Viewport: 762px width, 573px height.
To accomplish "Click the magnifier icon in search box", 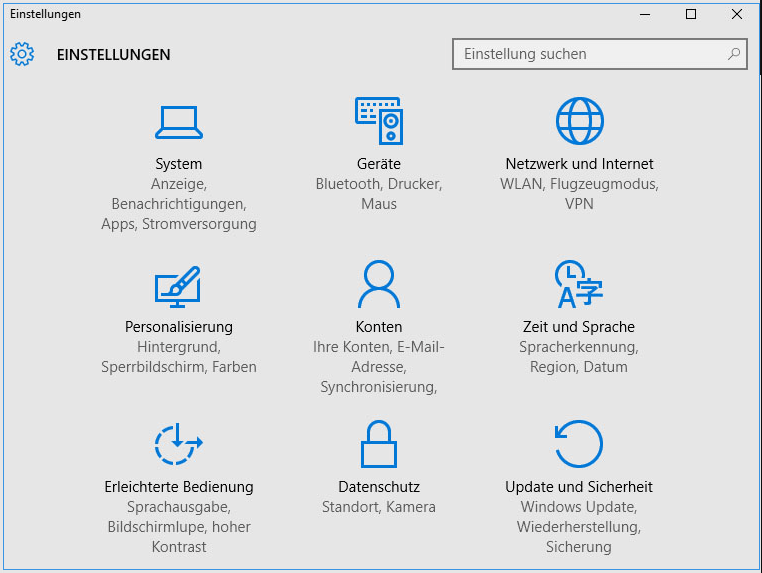I will click(734, 53).
